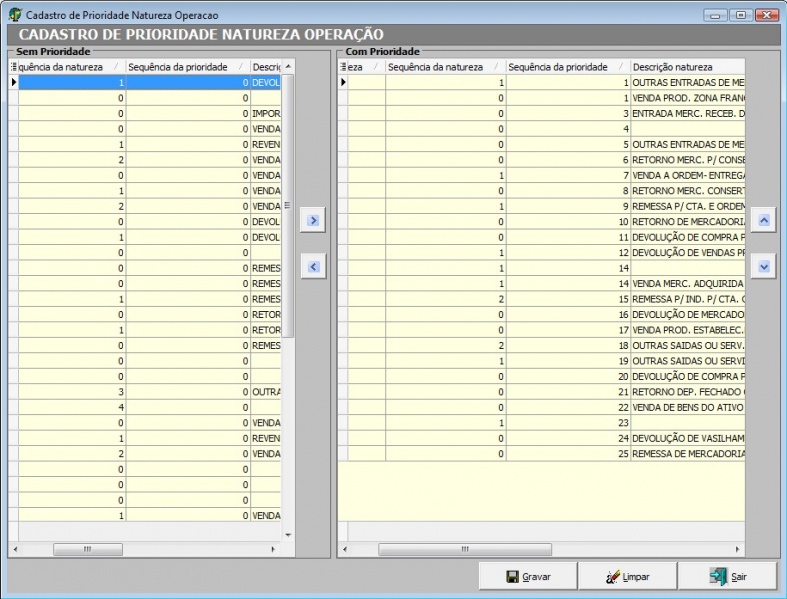
Task: Click the Sair exit button
Action: [x=728, y=577]
